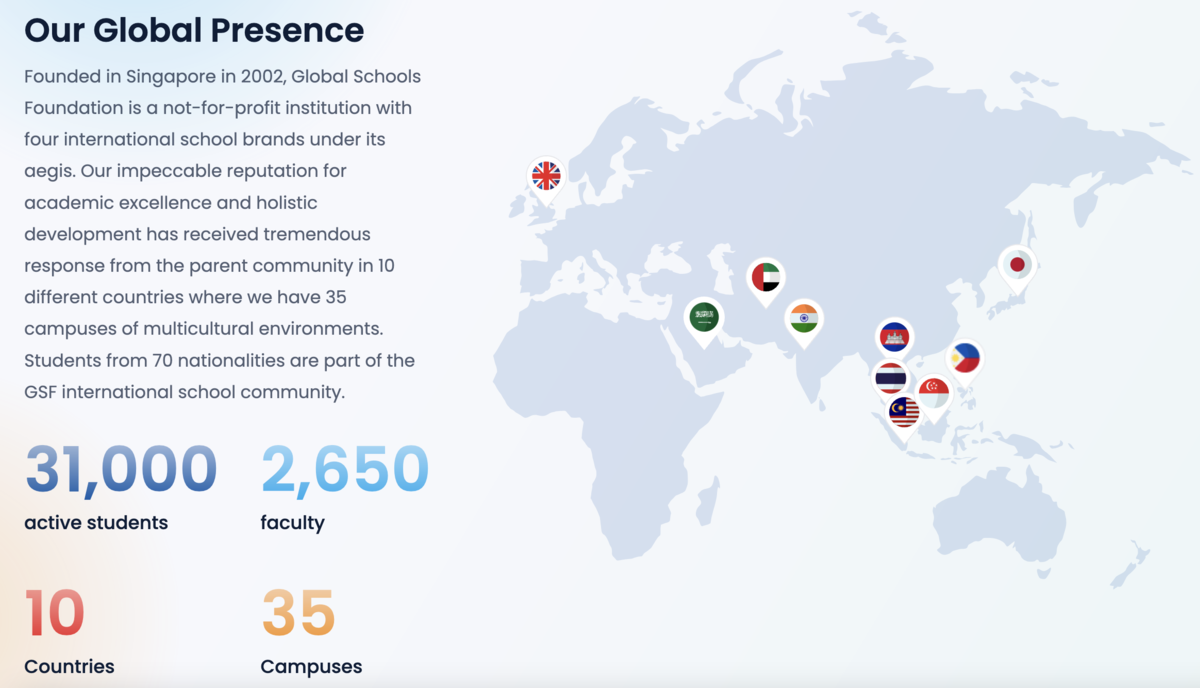Click the "31,000" students figure

coord(121,469)
